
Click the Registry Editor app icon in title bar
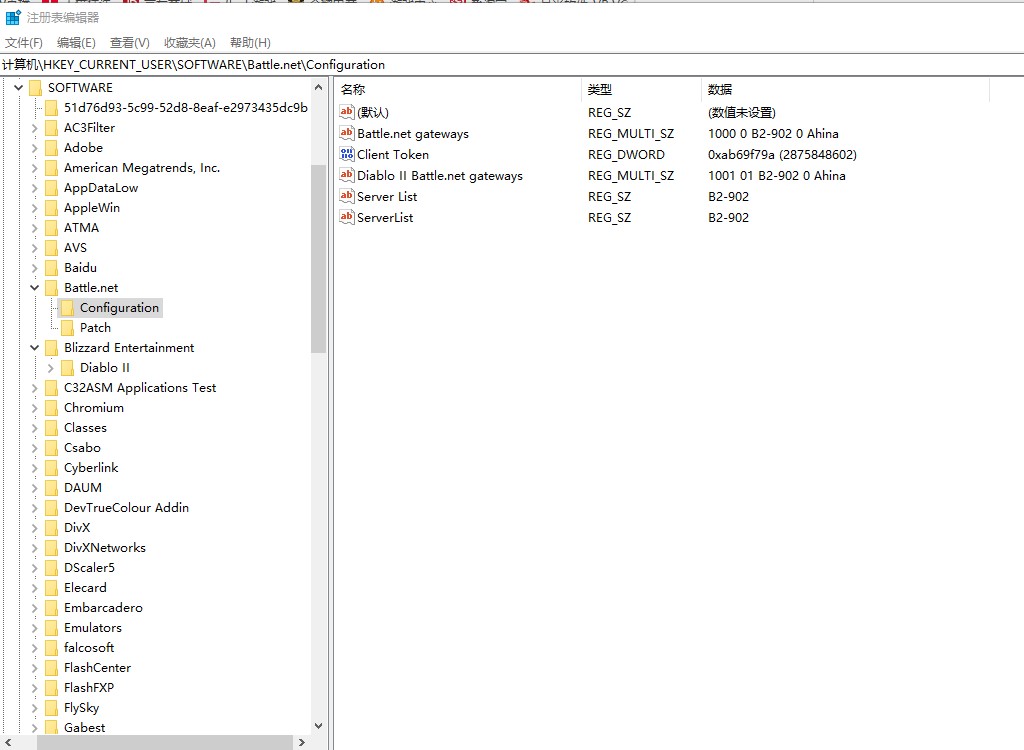[x=13, y=17]
